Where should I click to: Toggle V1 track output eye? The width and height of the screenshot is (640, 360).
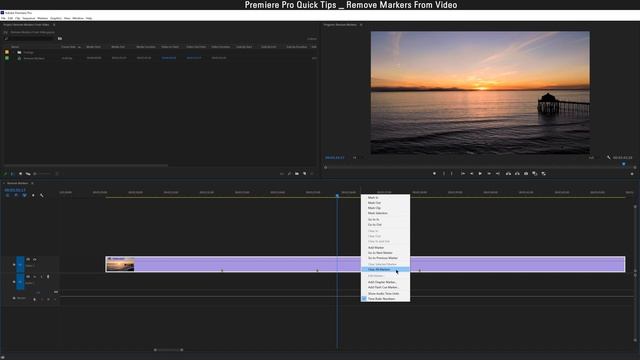(35, 260)
